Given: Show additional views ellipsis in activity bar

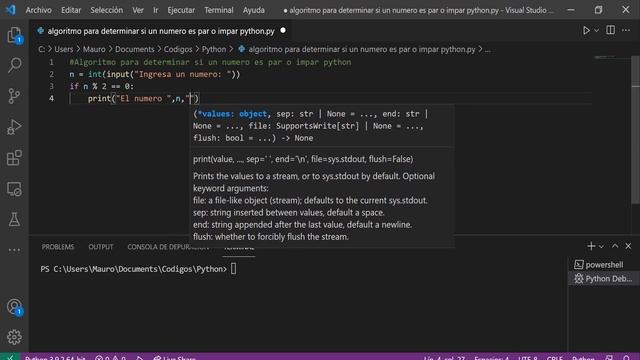Looking at the screenshot, I should 14,250.
